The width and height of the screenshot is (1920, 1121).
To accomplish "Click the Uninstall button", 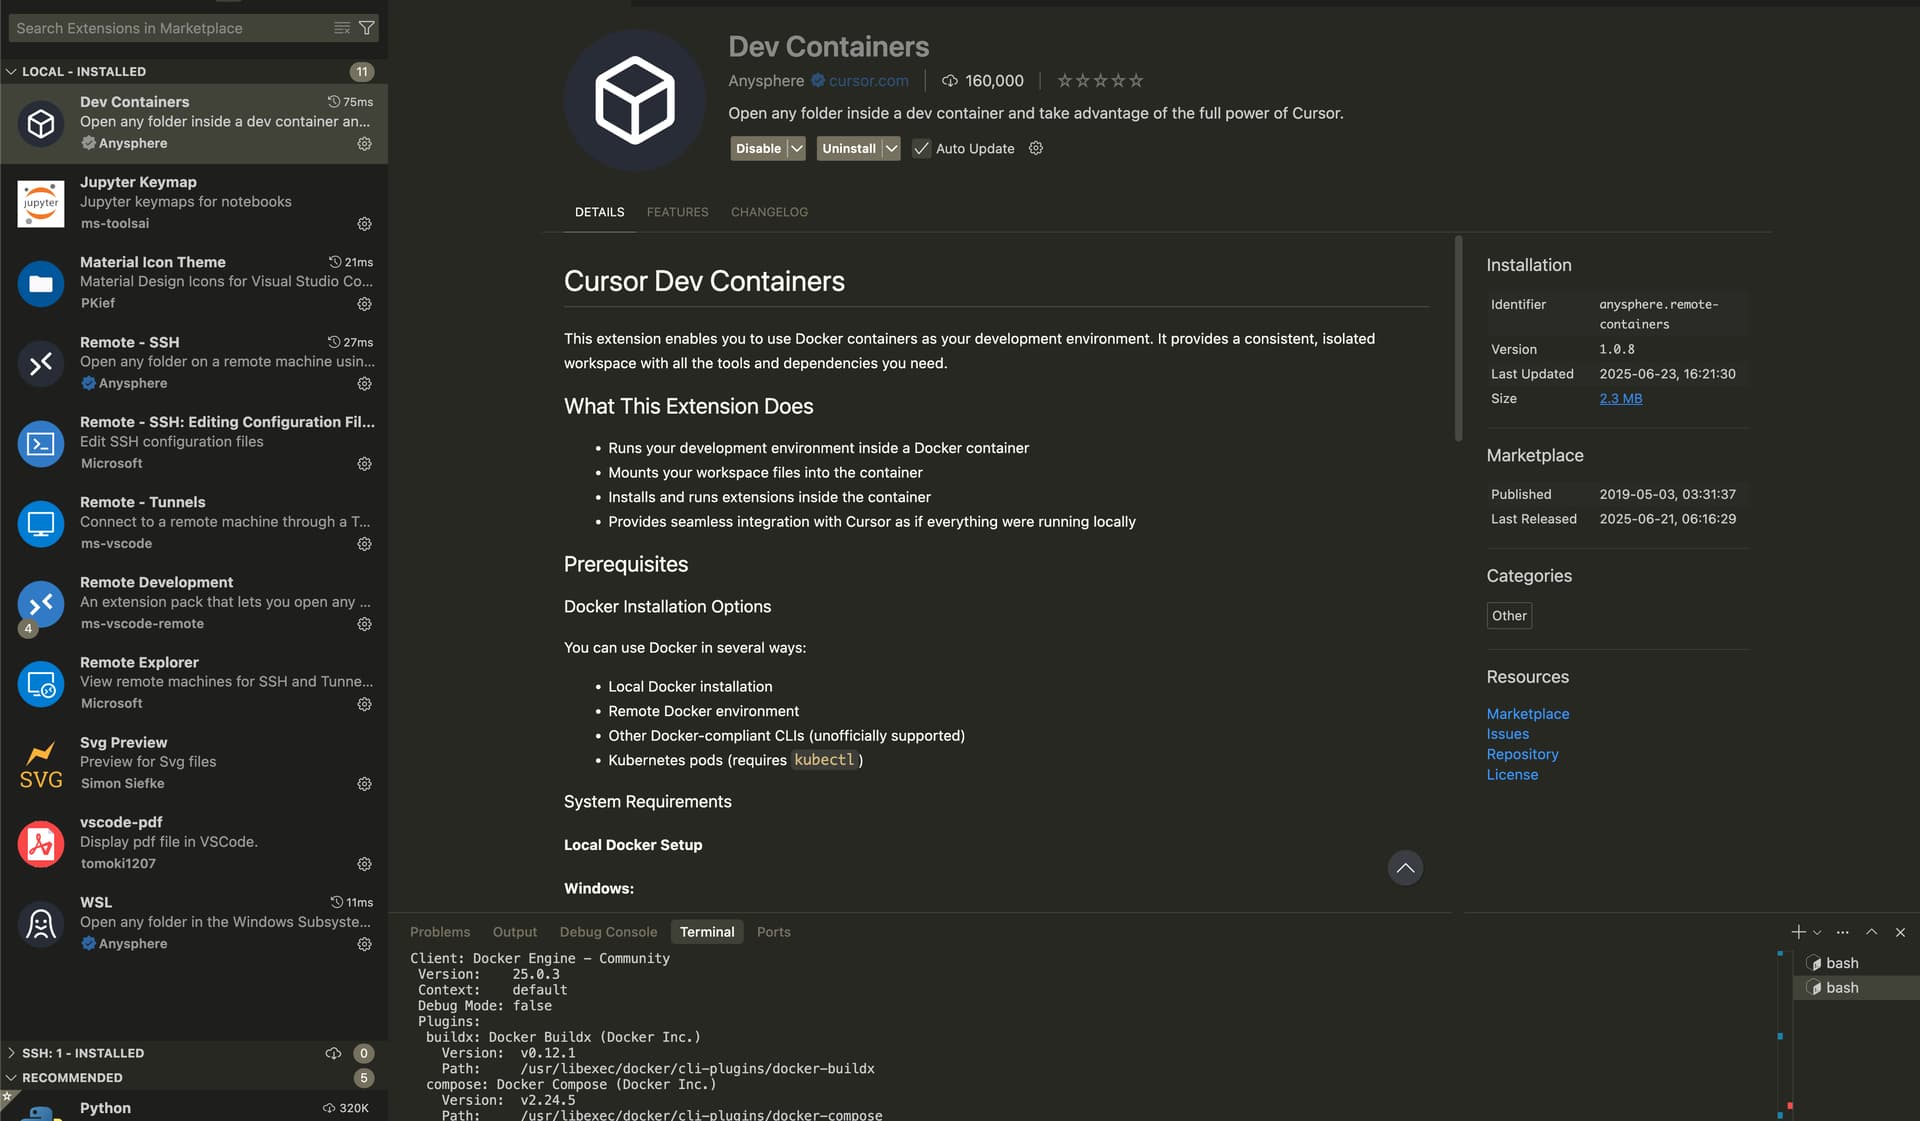I will click(849, 148).
